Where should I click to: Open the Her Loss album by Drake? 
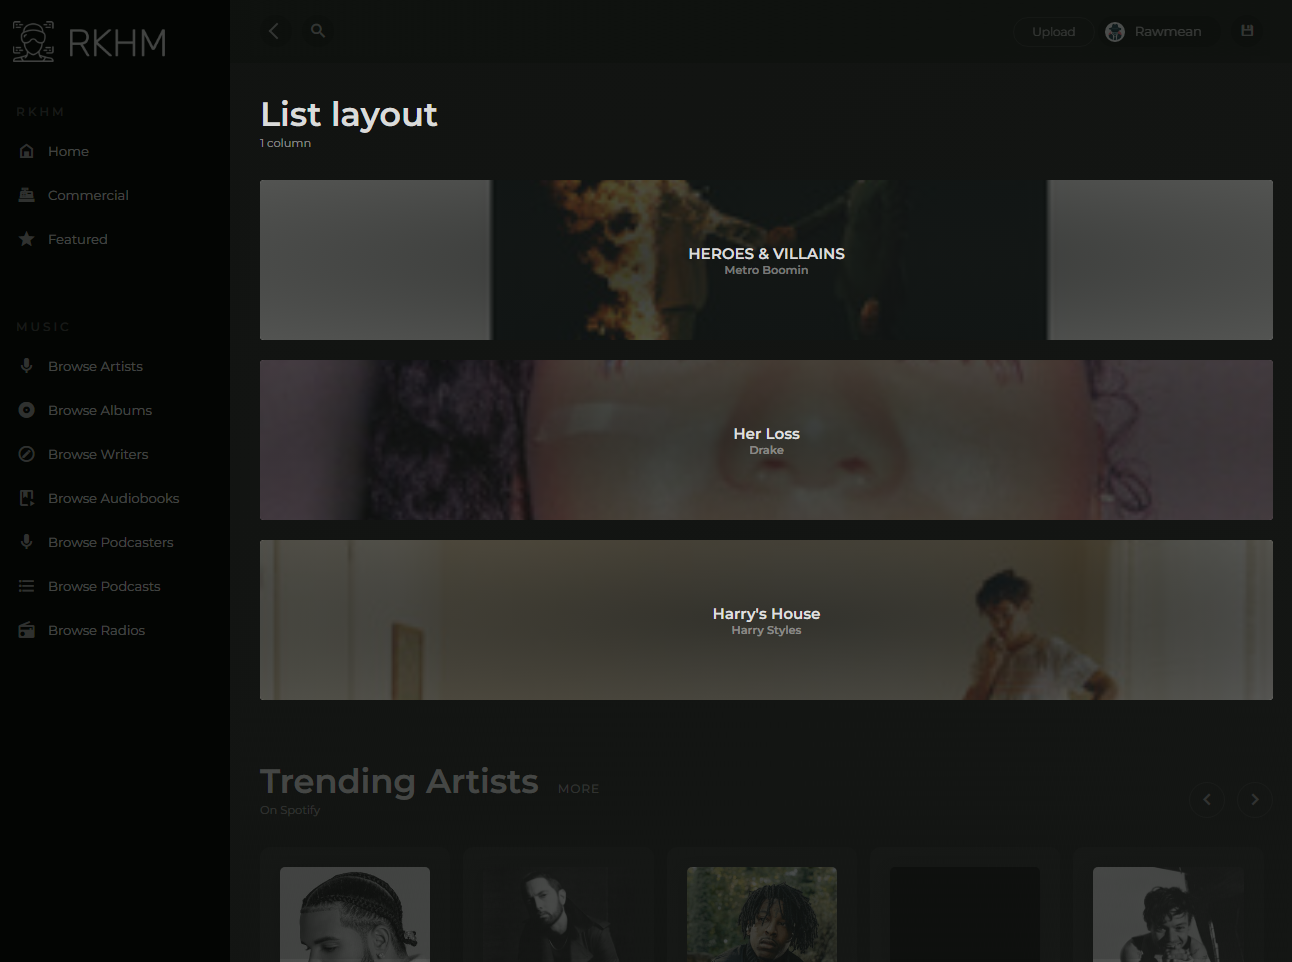(766, 440)
